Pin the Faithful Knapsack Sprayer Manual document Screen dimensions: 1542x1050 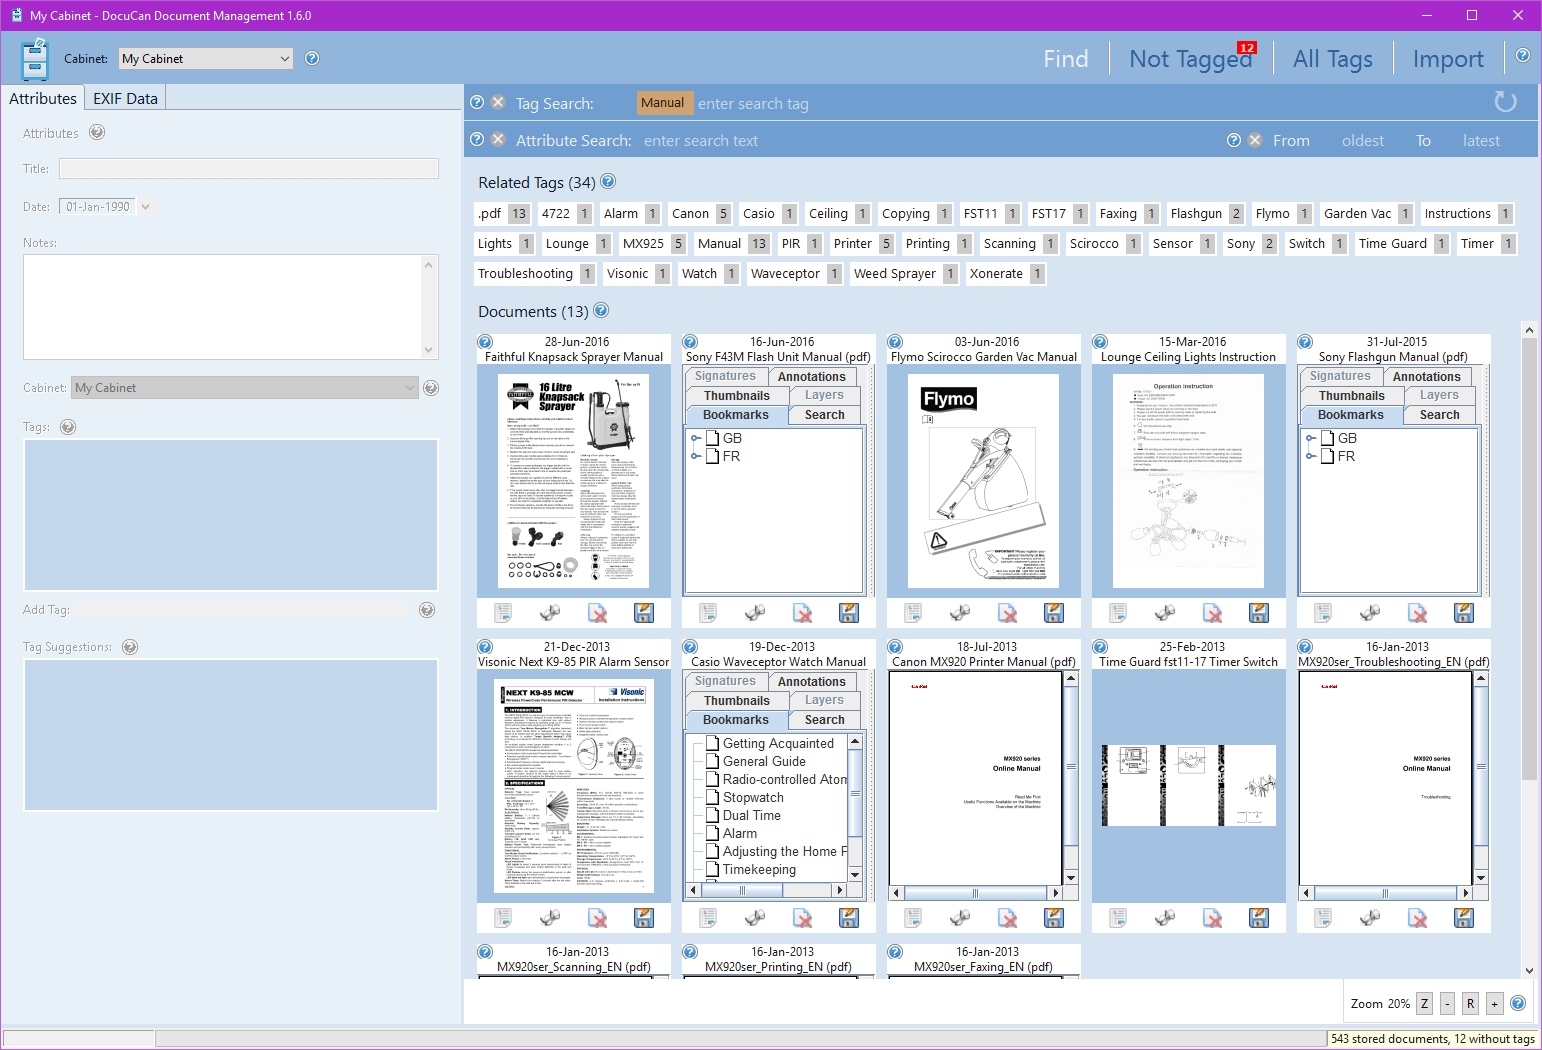[550, 612]
